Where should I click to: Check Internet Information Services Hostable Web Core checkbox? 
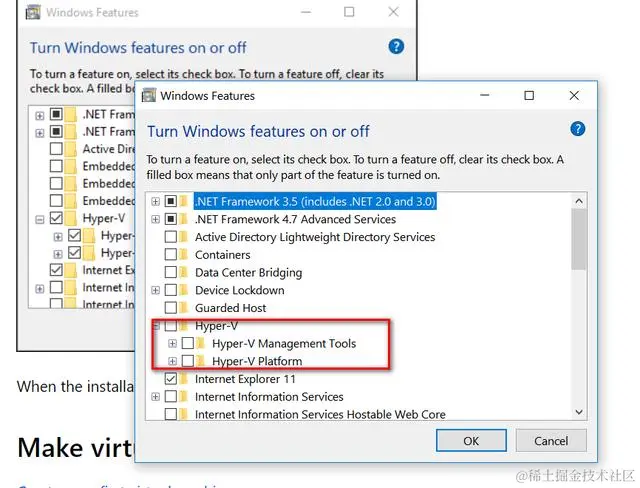coord(171,414)
